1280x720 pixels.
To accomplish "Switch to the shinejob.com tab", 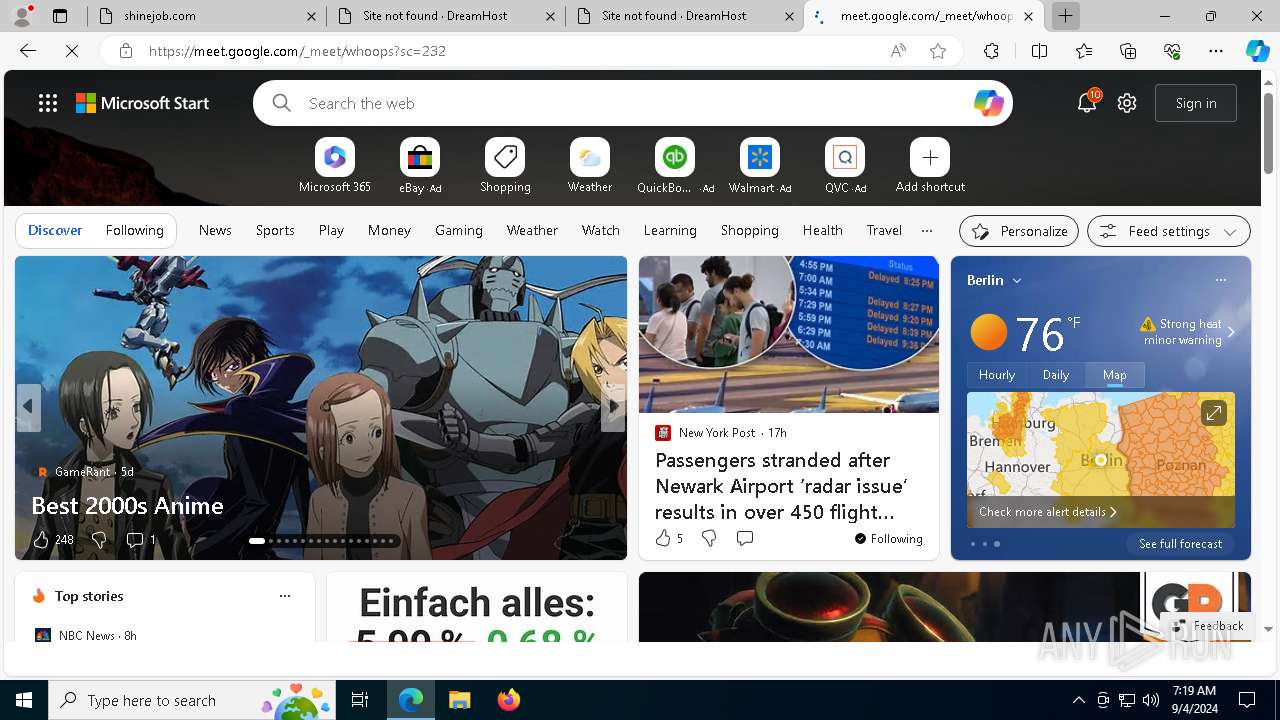I will [x=207, y=16].
